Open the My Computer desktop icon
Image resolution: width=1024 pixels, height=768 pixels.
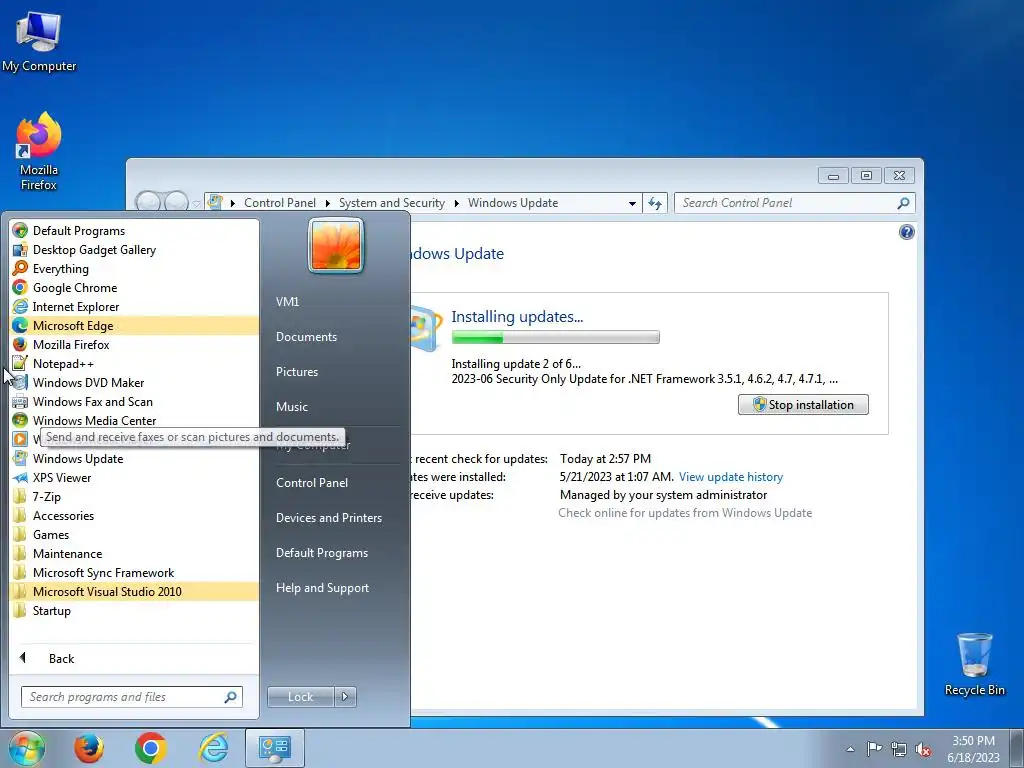point(39,42)
